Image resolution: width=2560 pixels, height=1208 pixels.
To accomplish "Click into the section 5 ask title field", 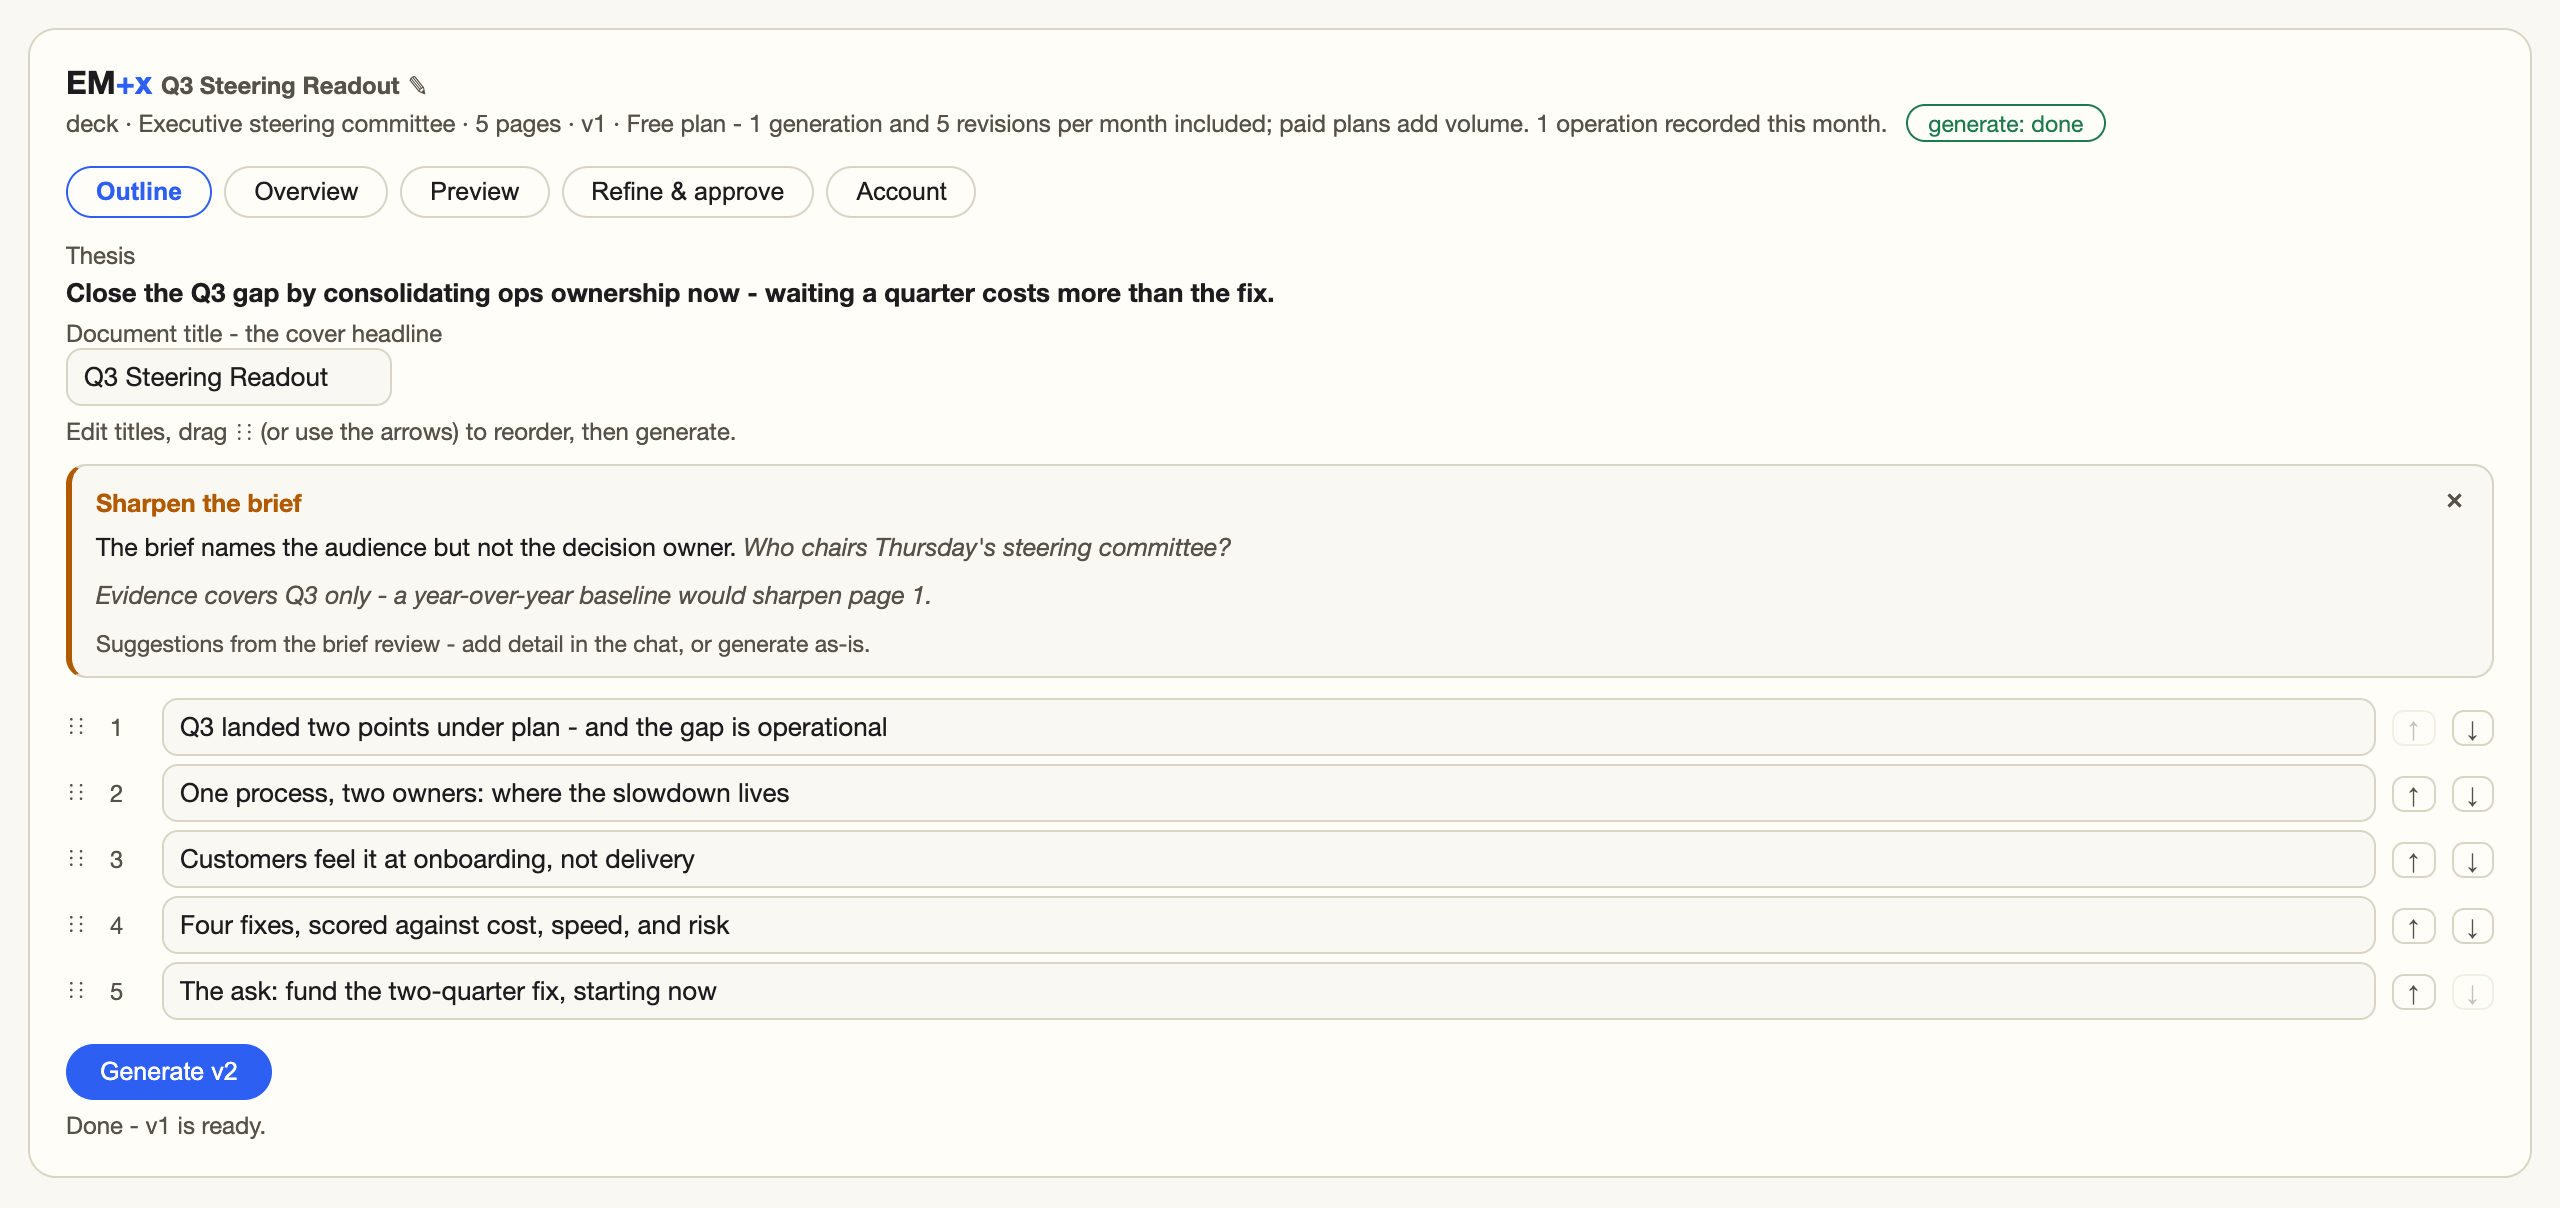I will tap(1268, 992).
